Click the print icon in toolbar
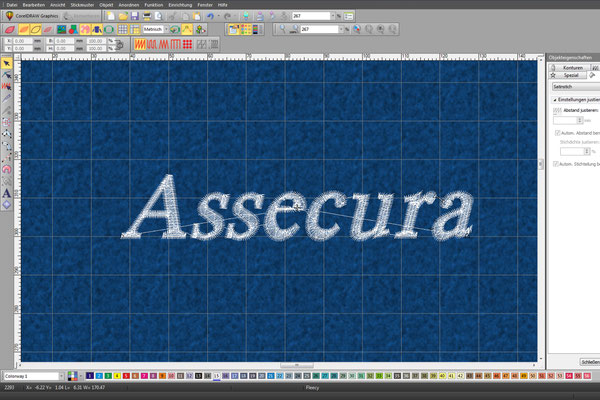Viewport: 600px width, 400px height. (x=147, y=16)
